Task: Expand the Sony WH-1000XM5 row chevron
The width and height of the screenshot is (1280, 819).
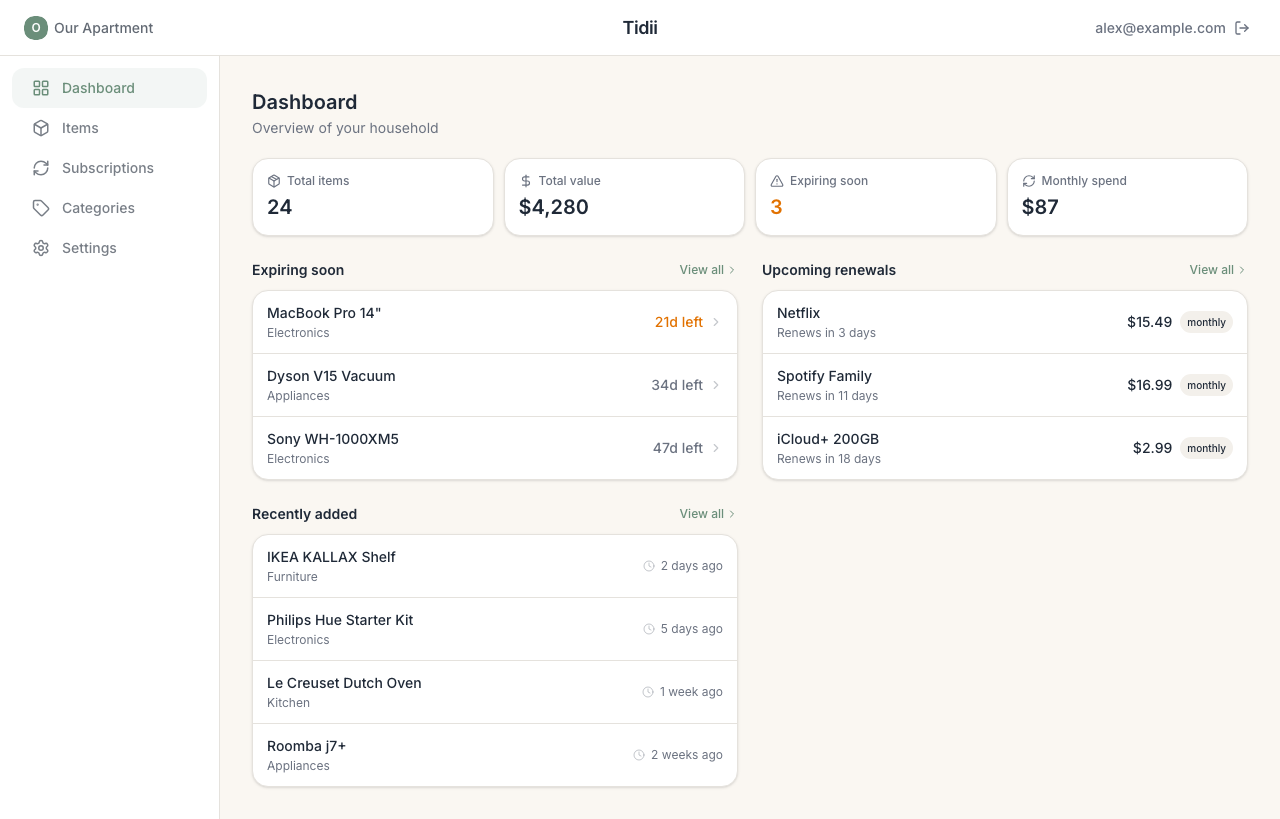Action: (718, 448)
